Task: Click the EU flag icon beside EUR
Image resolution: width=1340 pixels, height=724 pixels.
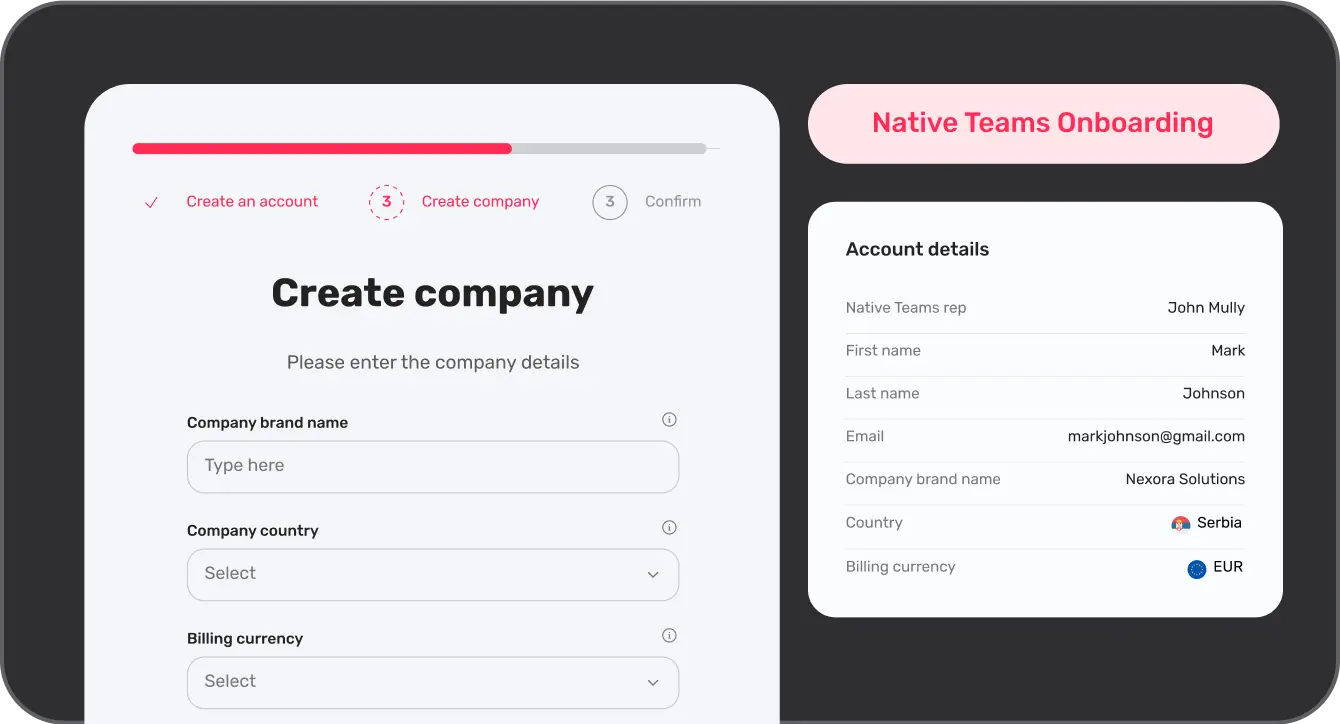Action: (1196, 569)
